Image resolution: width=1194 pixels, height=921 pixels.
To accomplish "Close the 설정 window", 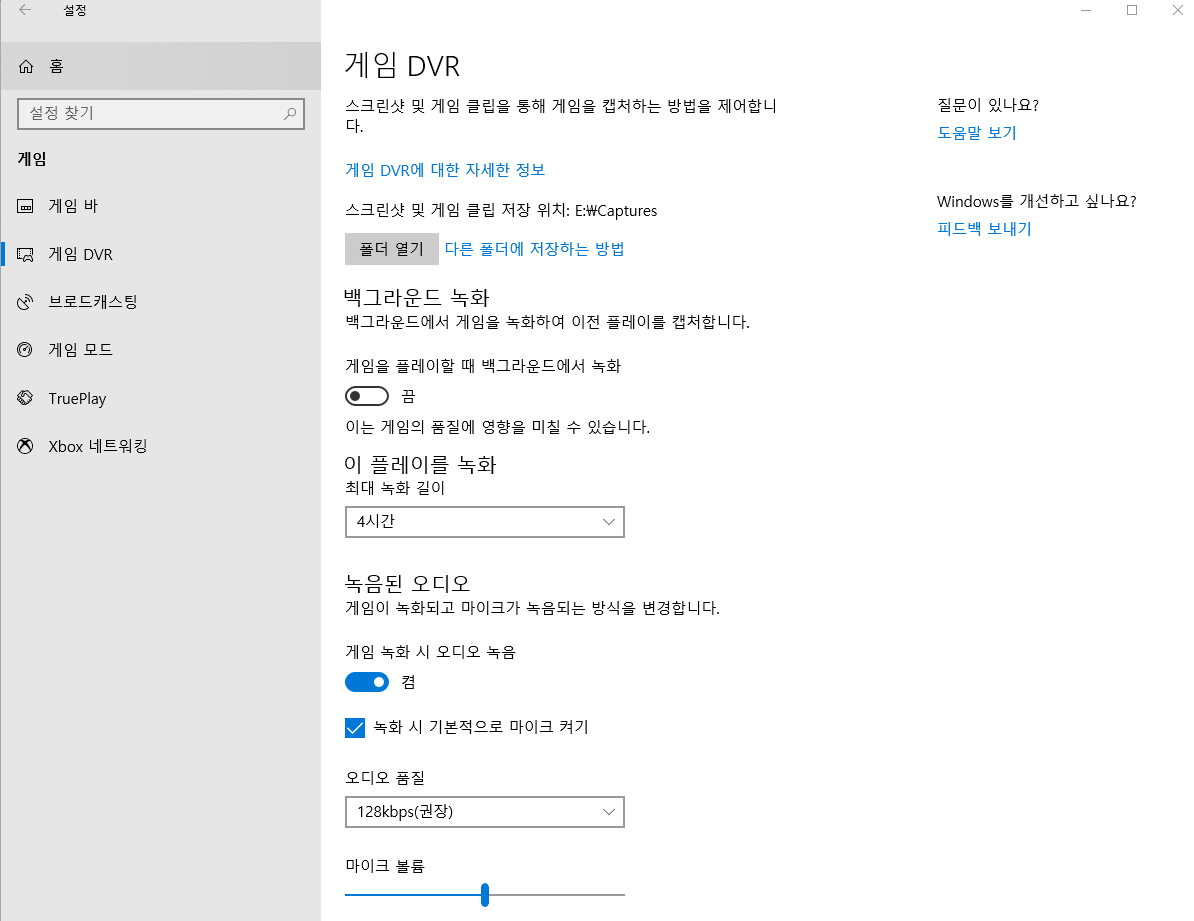I will point(1176,11).
